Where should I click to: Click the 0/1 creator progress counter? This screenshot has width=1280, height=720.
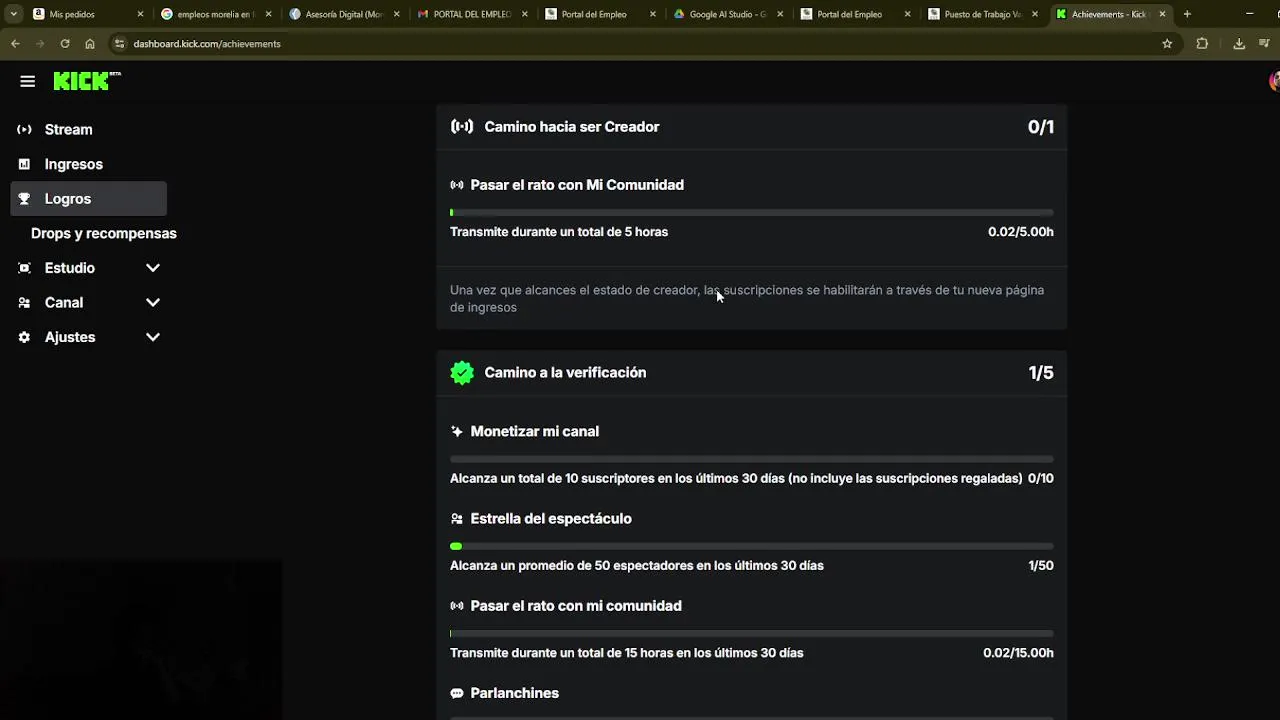(x=1041, y=127)
